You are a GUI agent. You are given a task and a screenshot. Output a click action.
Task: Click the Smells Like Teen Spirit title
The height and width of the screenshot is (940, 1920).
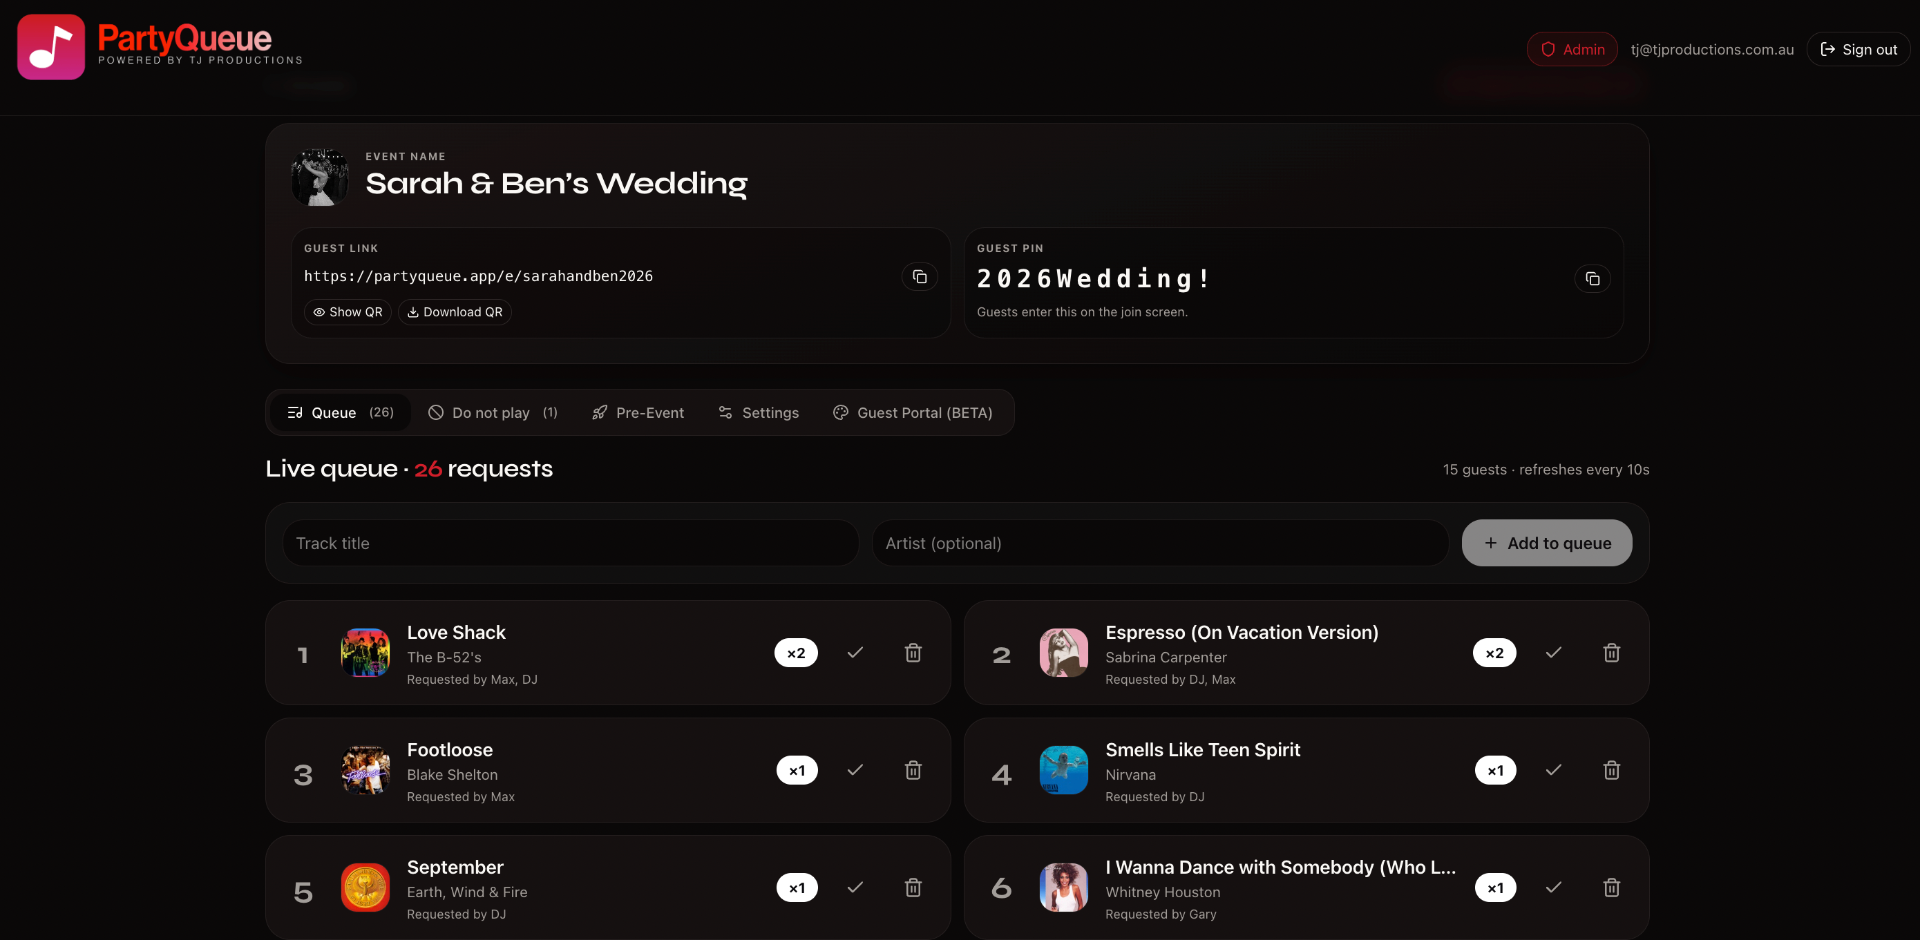click(1203, 750)
